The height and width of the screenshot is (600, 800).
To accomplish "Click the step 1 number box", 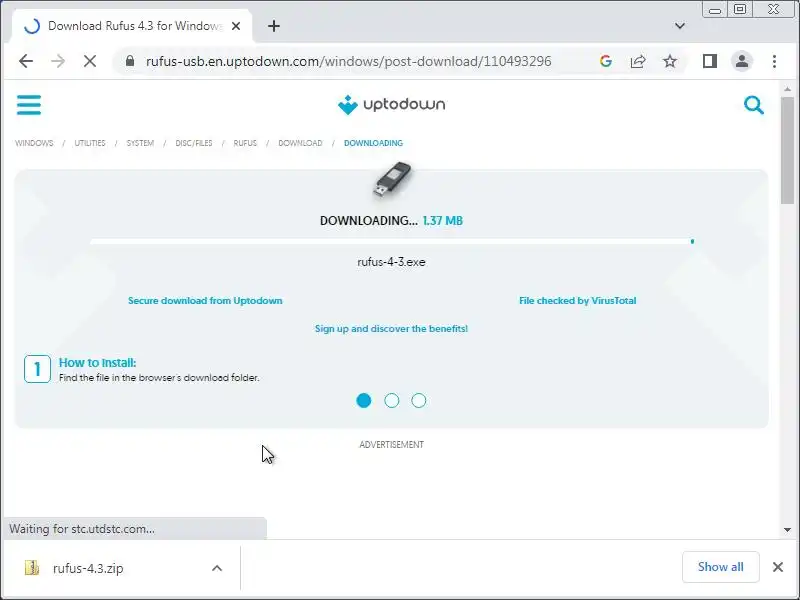I will pyautogui.click(x=37, y=369).
